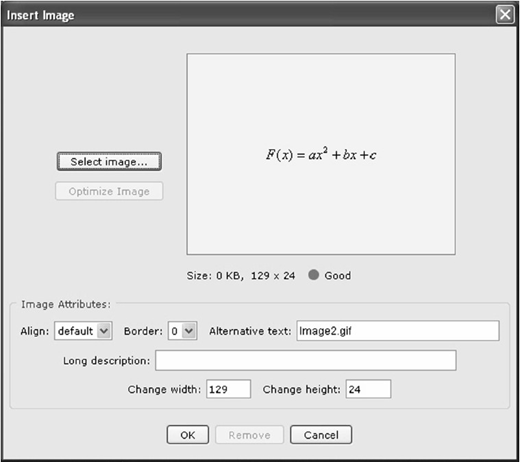Screen dimensions: 520x462
Task: Click the disabled Remove button
Action: point(249,435)
